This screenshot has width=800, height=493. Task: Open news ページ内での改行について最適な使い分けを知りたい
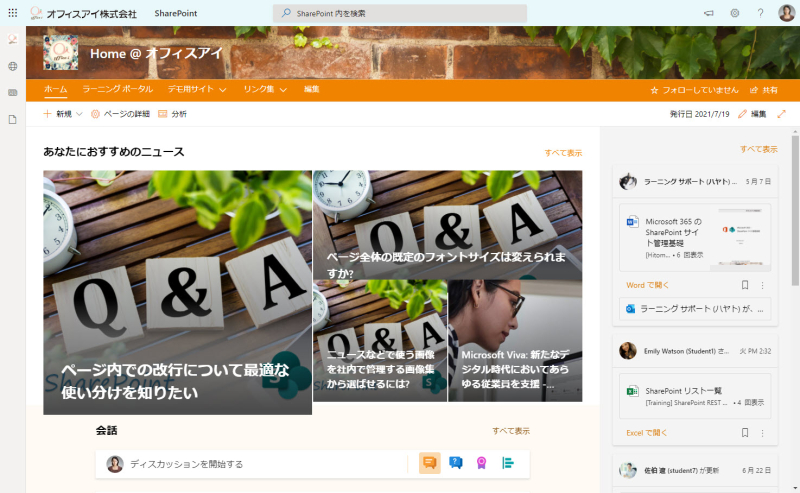pyautogui.click(x=178, y=292)
